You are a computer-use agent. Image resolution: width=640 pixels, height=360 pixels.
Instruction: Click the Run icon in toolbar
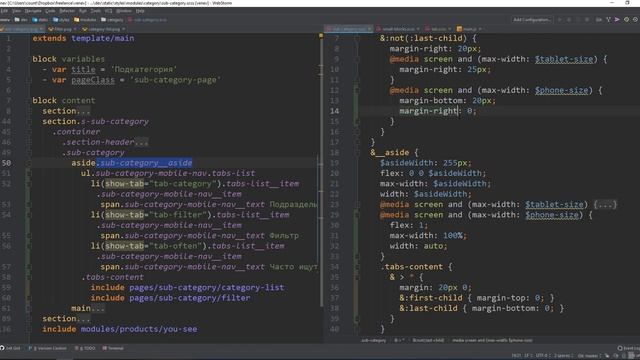coord(560,20)
